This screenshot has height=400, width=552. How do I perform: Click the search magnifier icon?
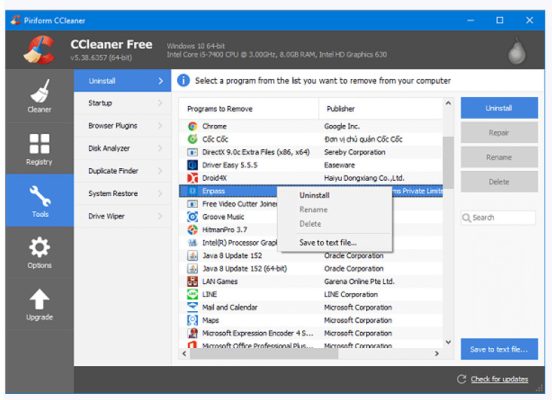[x=466, y=218]
